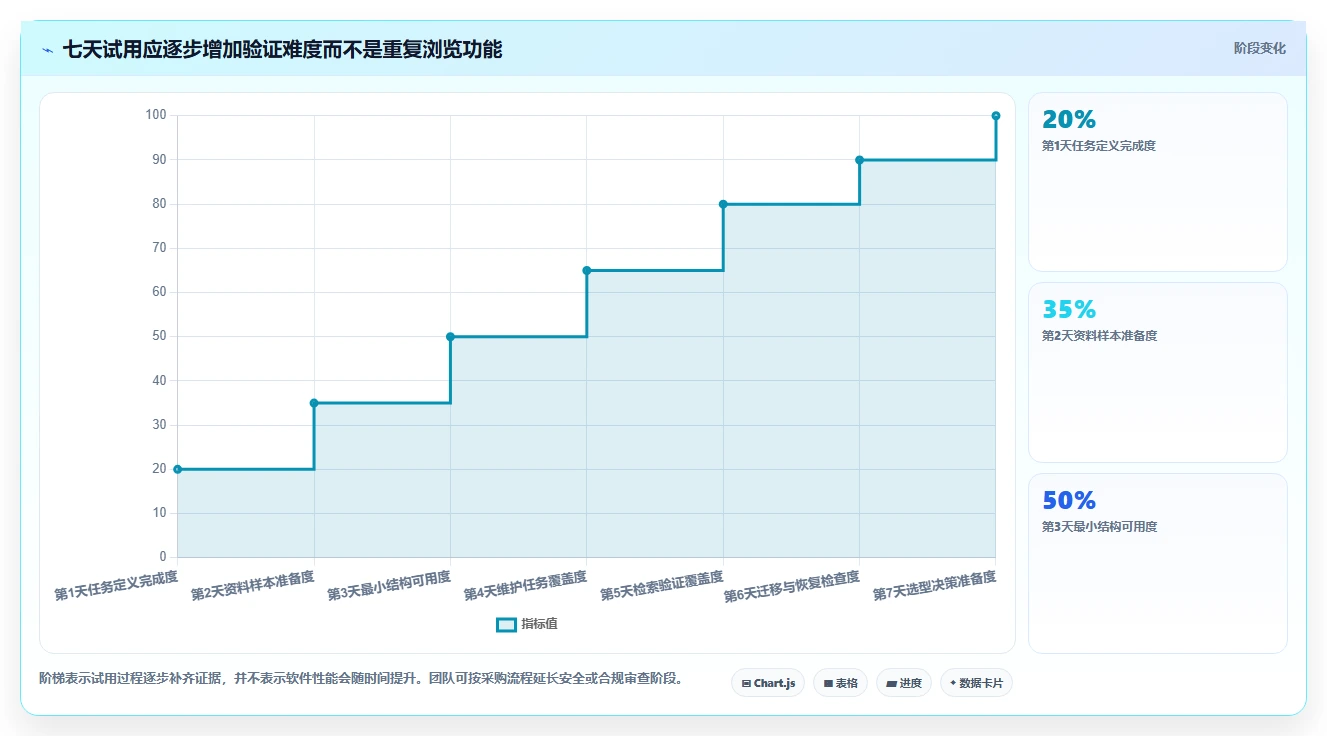Click the data point at value 20

178,469
